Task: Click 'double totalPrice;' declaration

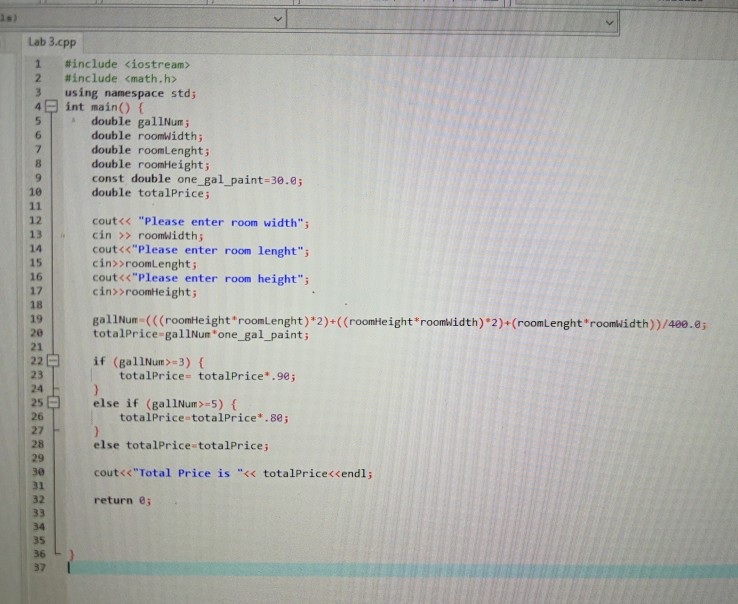Action: pos(150,193)
